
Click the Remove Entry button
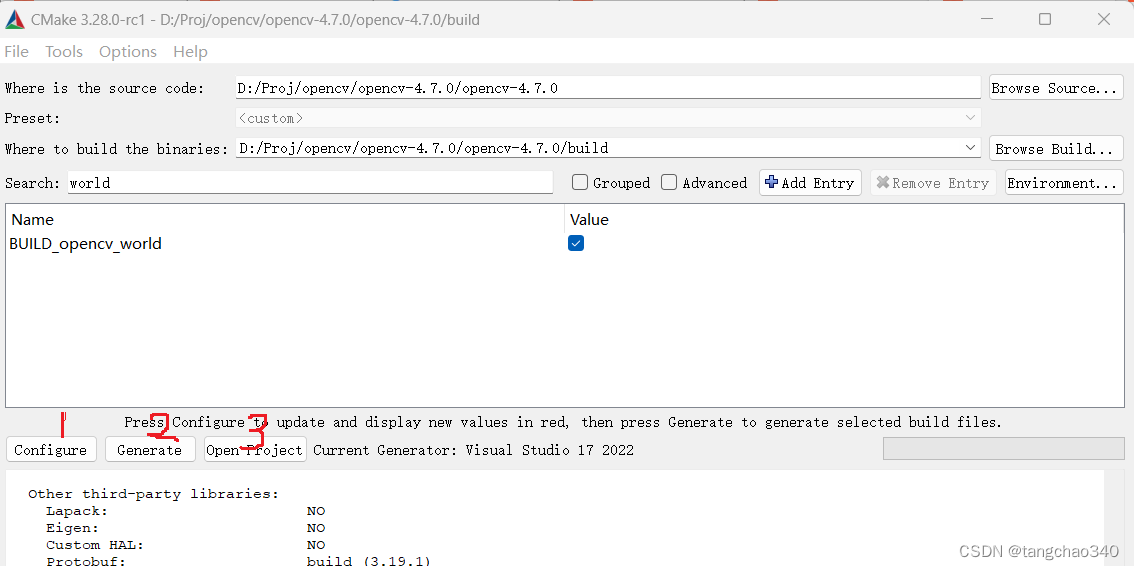(933, 182)
